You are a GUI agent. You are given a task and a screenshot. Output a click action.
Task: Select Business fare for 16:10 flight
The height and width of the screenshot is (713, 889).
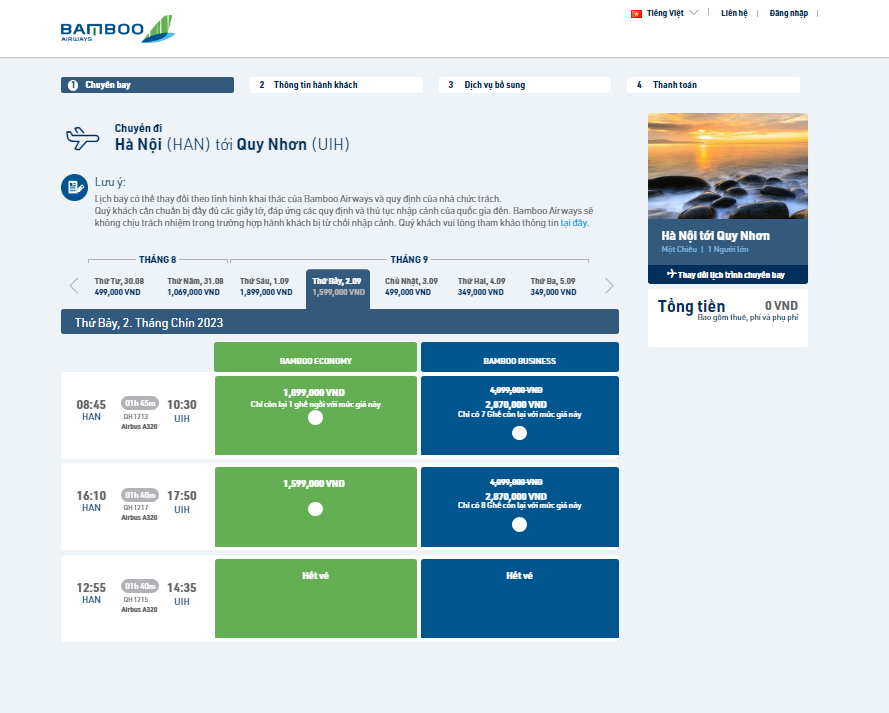(x=519, y=525)
